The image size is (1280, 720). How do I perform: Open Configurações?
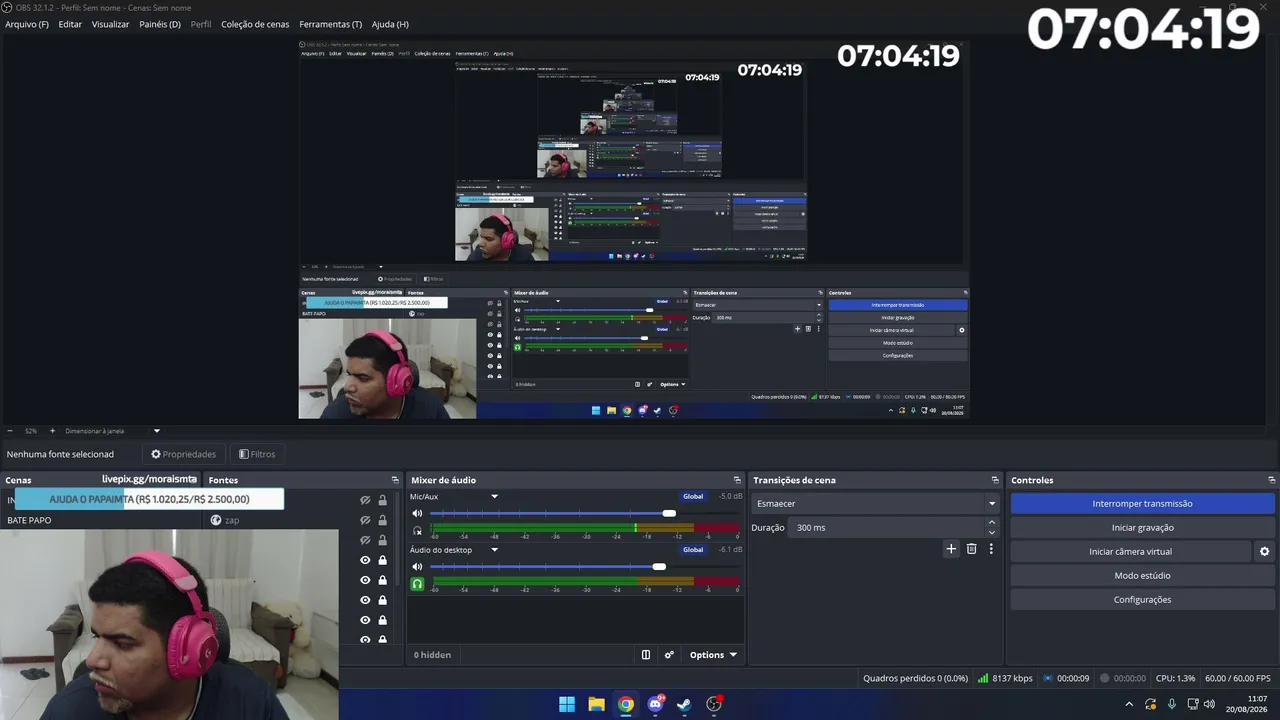tap(1142, 600)
